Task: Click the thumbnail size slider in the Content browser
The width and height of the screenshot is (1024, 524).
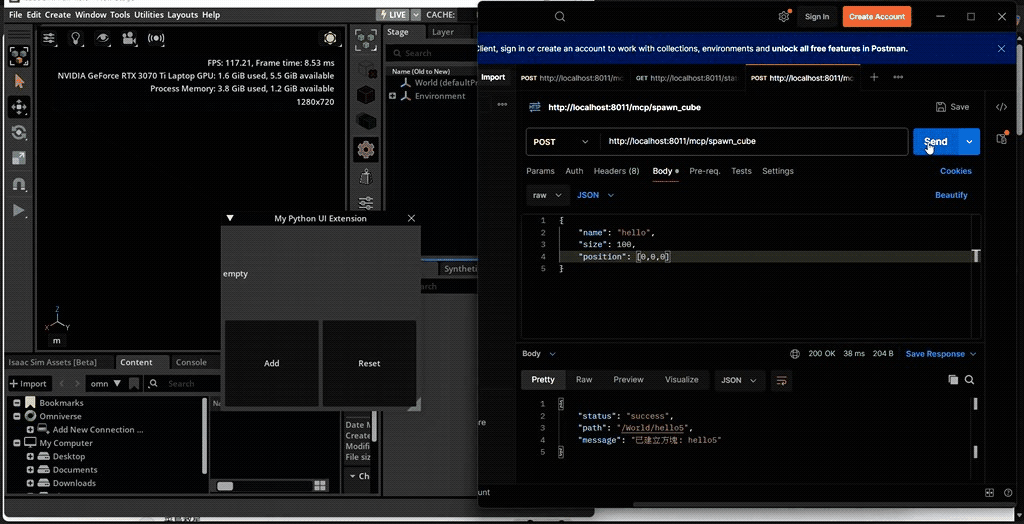Action: [x=225, y=486]
